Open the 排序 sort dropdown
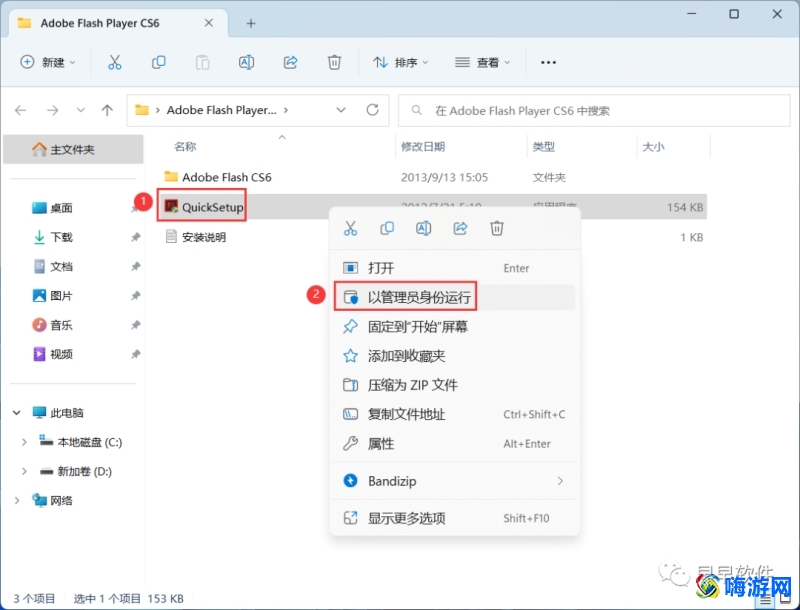The width and height of the screenshot is (800, 610). [401, 62]
